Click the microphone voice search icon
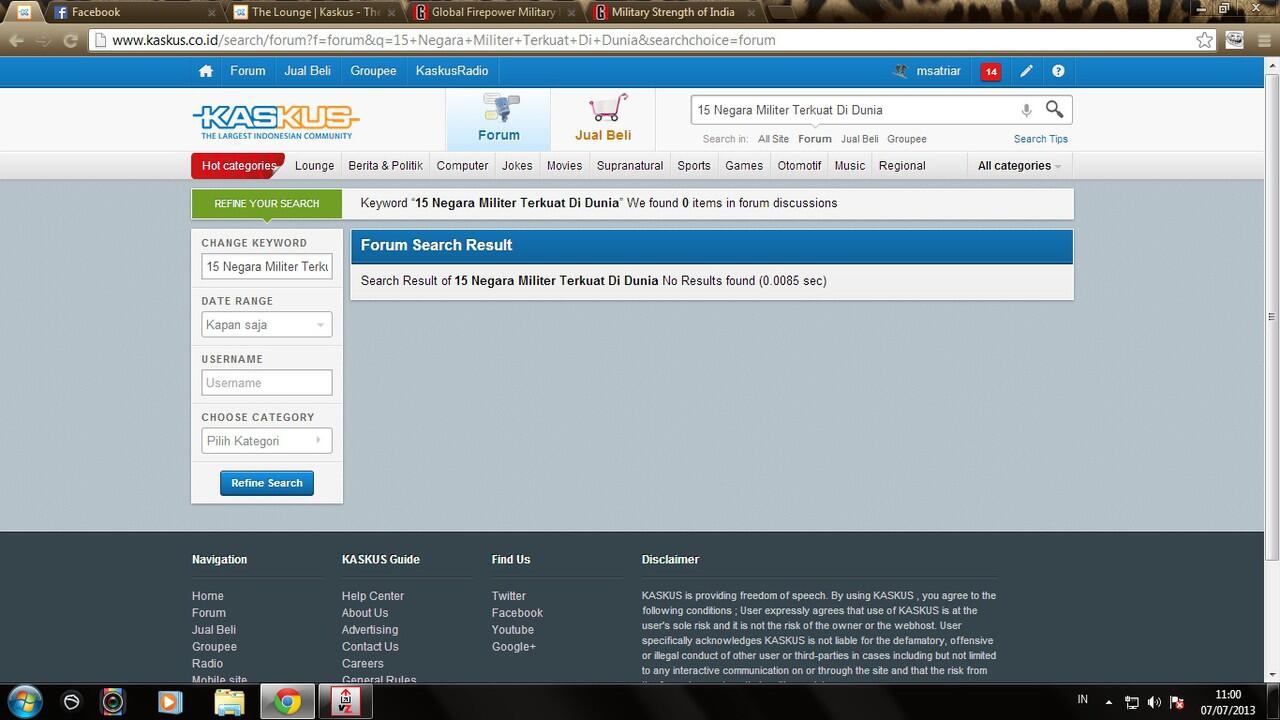1280x720 pixels. click(1026, 110)
